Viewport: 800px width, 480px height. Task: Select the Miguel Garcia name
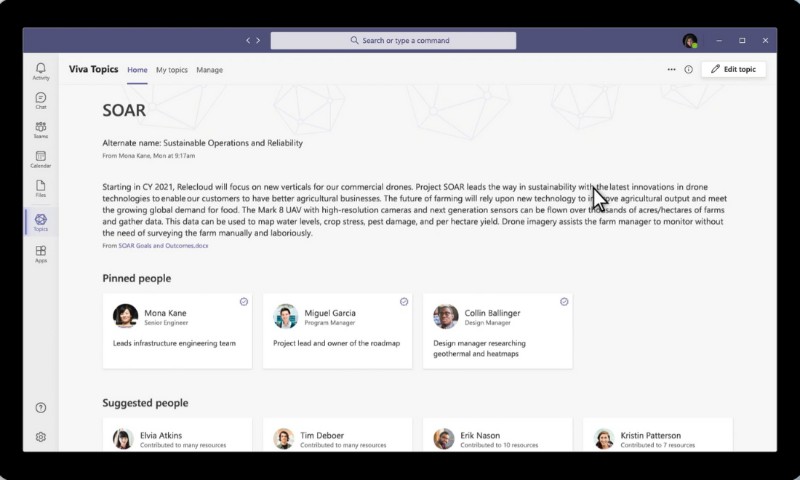(x=330, y=313)
